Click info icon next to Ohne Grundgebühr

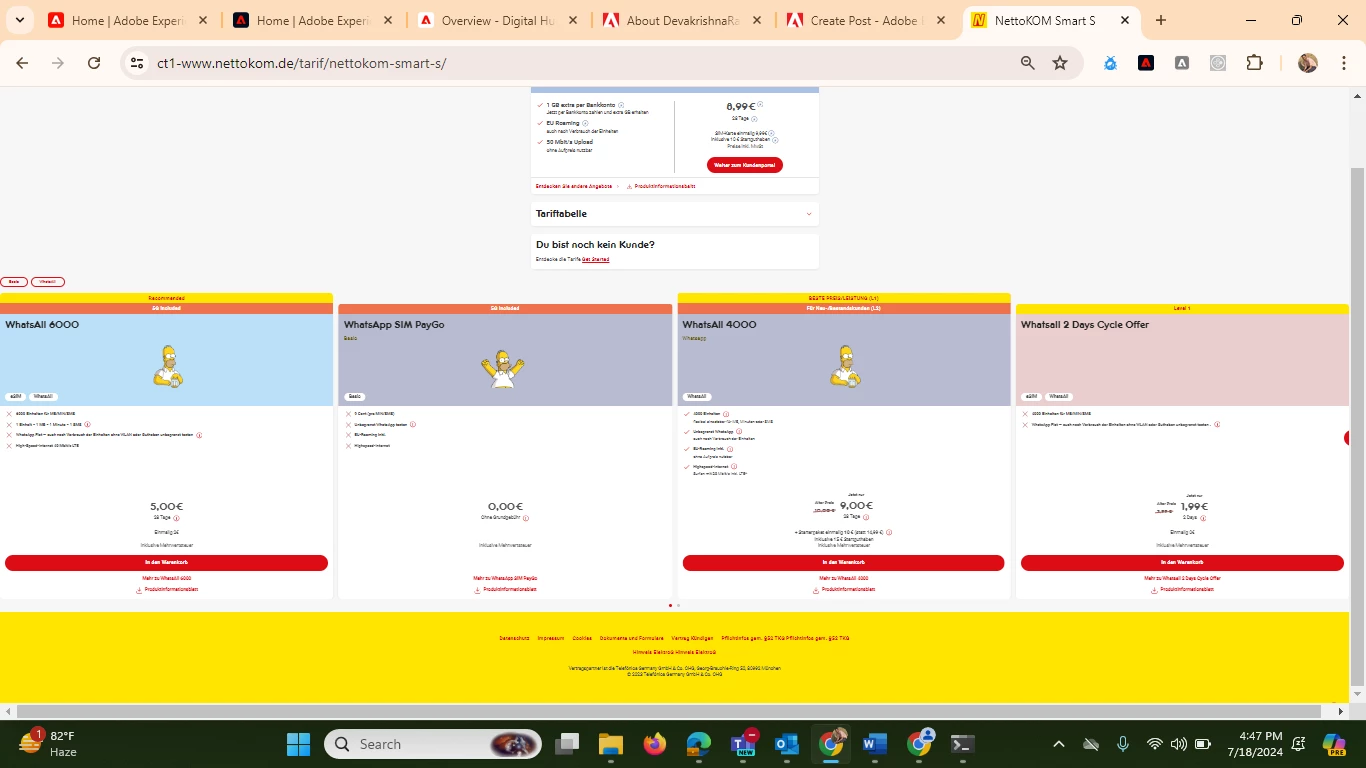[x=526, y=518]
